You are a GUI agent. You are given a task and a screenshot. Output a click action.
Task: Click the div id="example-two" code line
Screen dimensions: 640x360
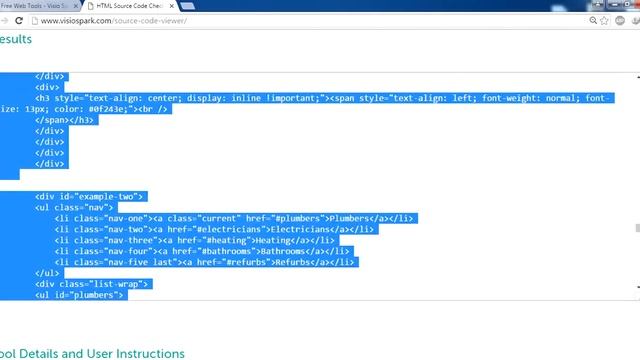[89, 197]
